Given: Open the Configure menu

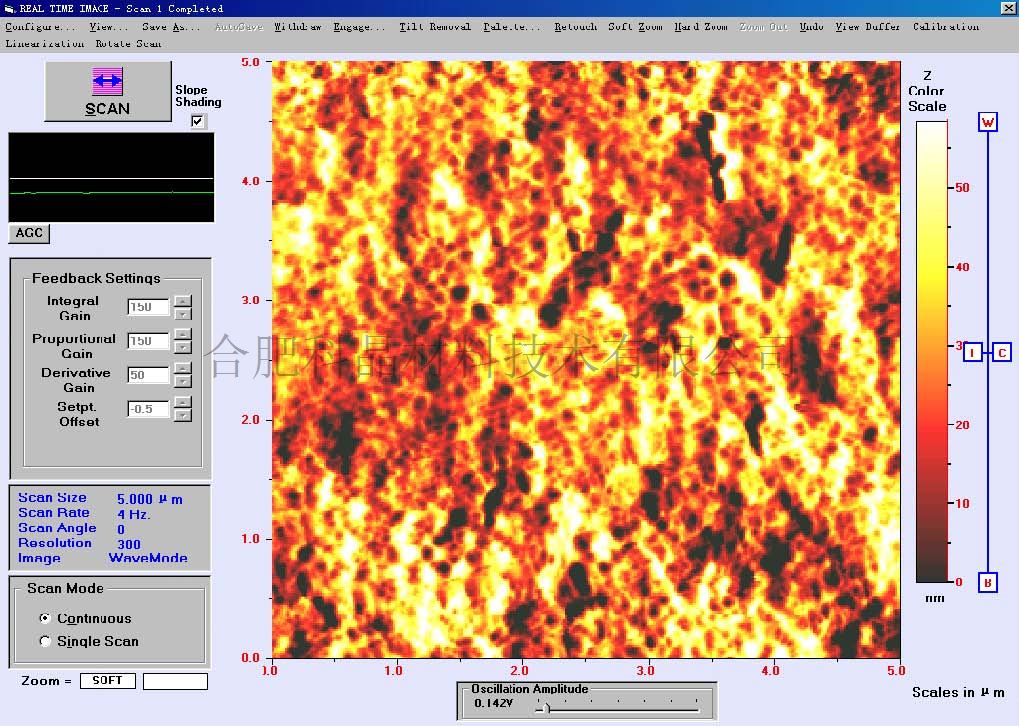Looking at the screenshot, I should 40,27.
